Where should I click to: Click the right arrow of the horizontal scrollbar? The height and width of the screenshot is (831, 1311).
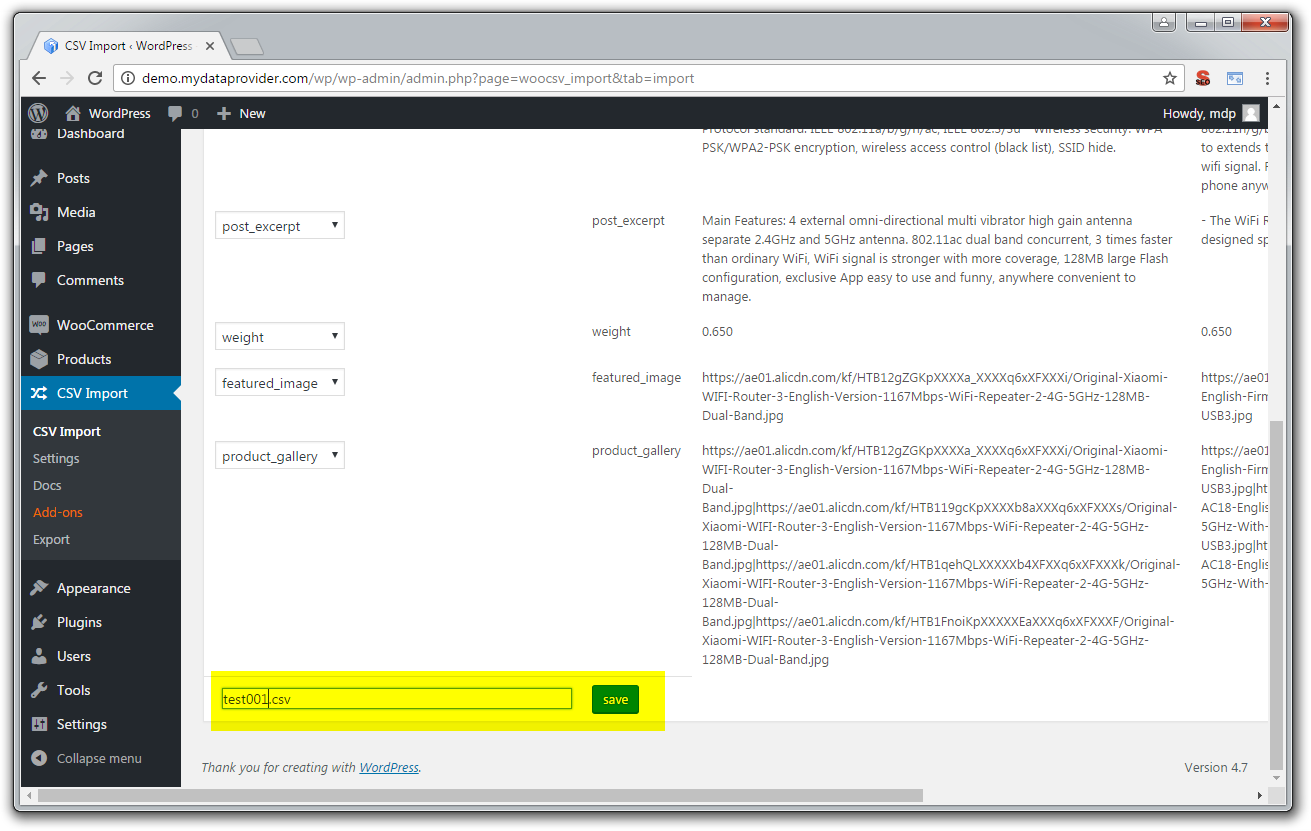(1259, 796)
